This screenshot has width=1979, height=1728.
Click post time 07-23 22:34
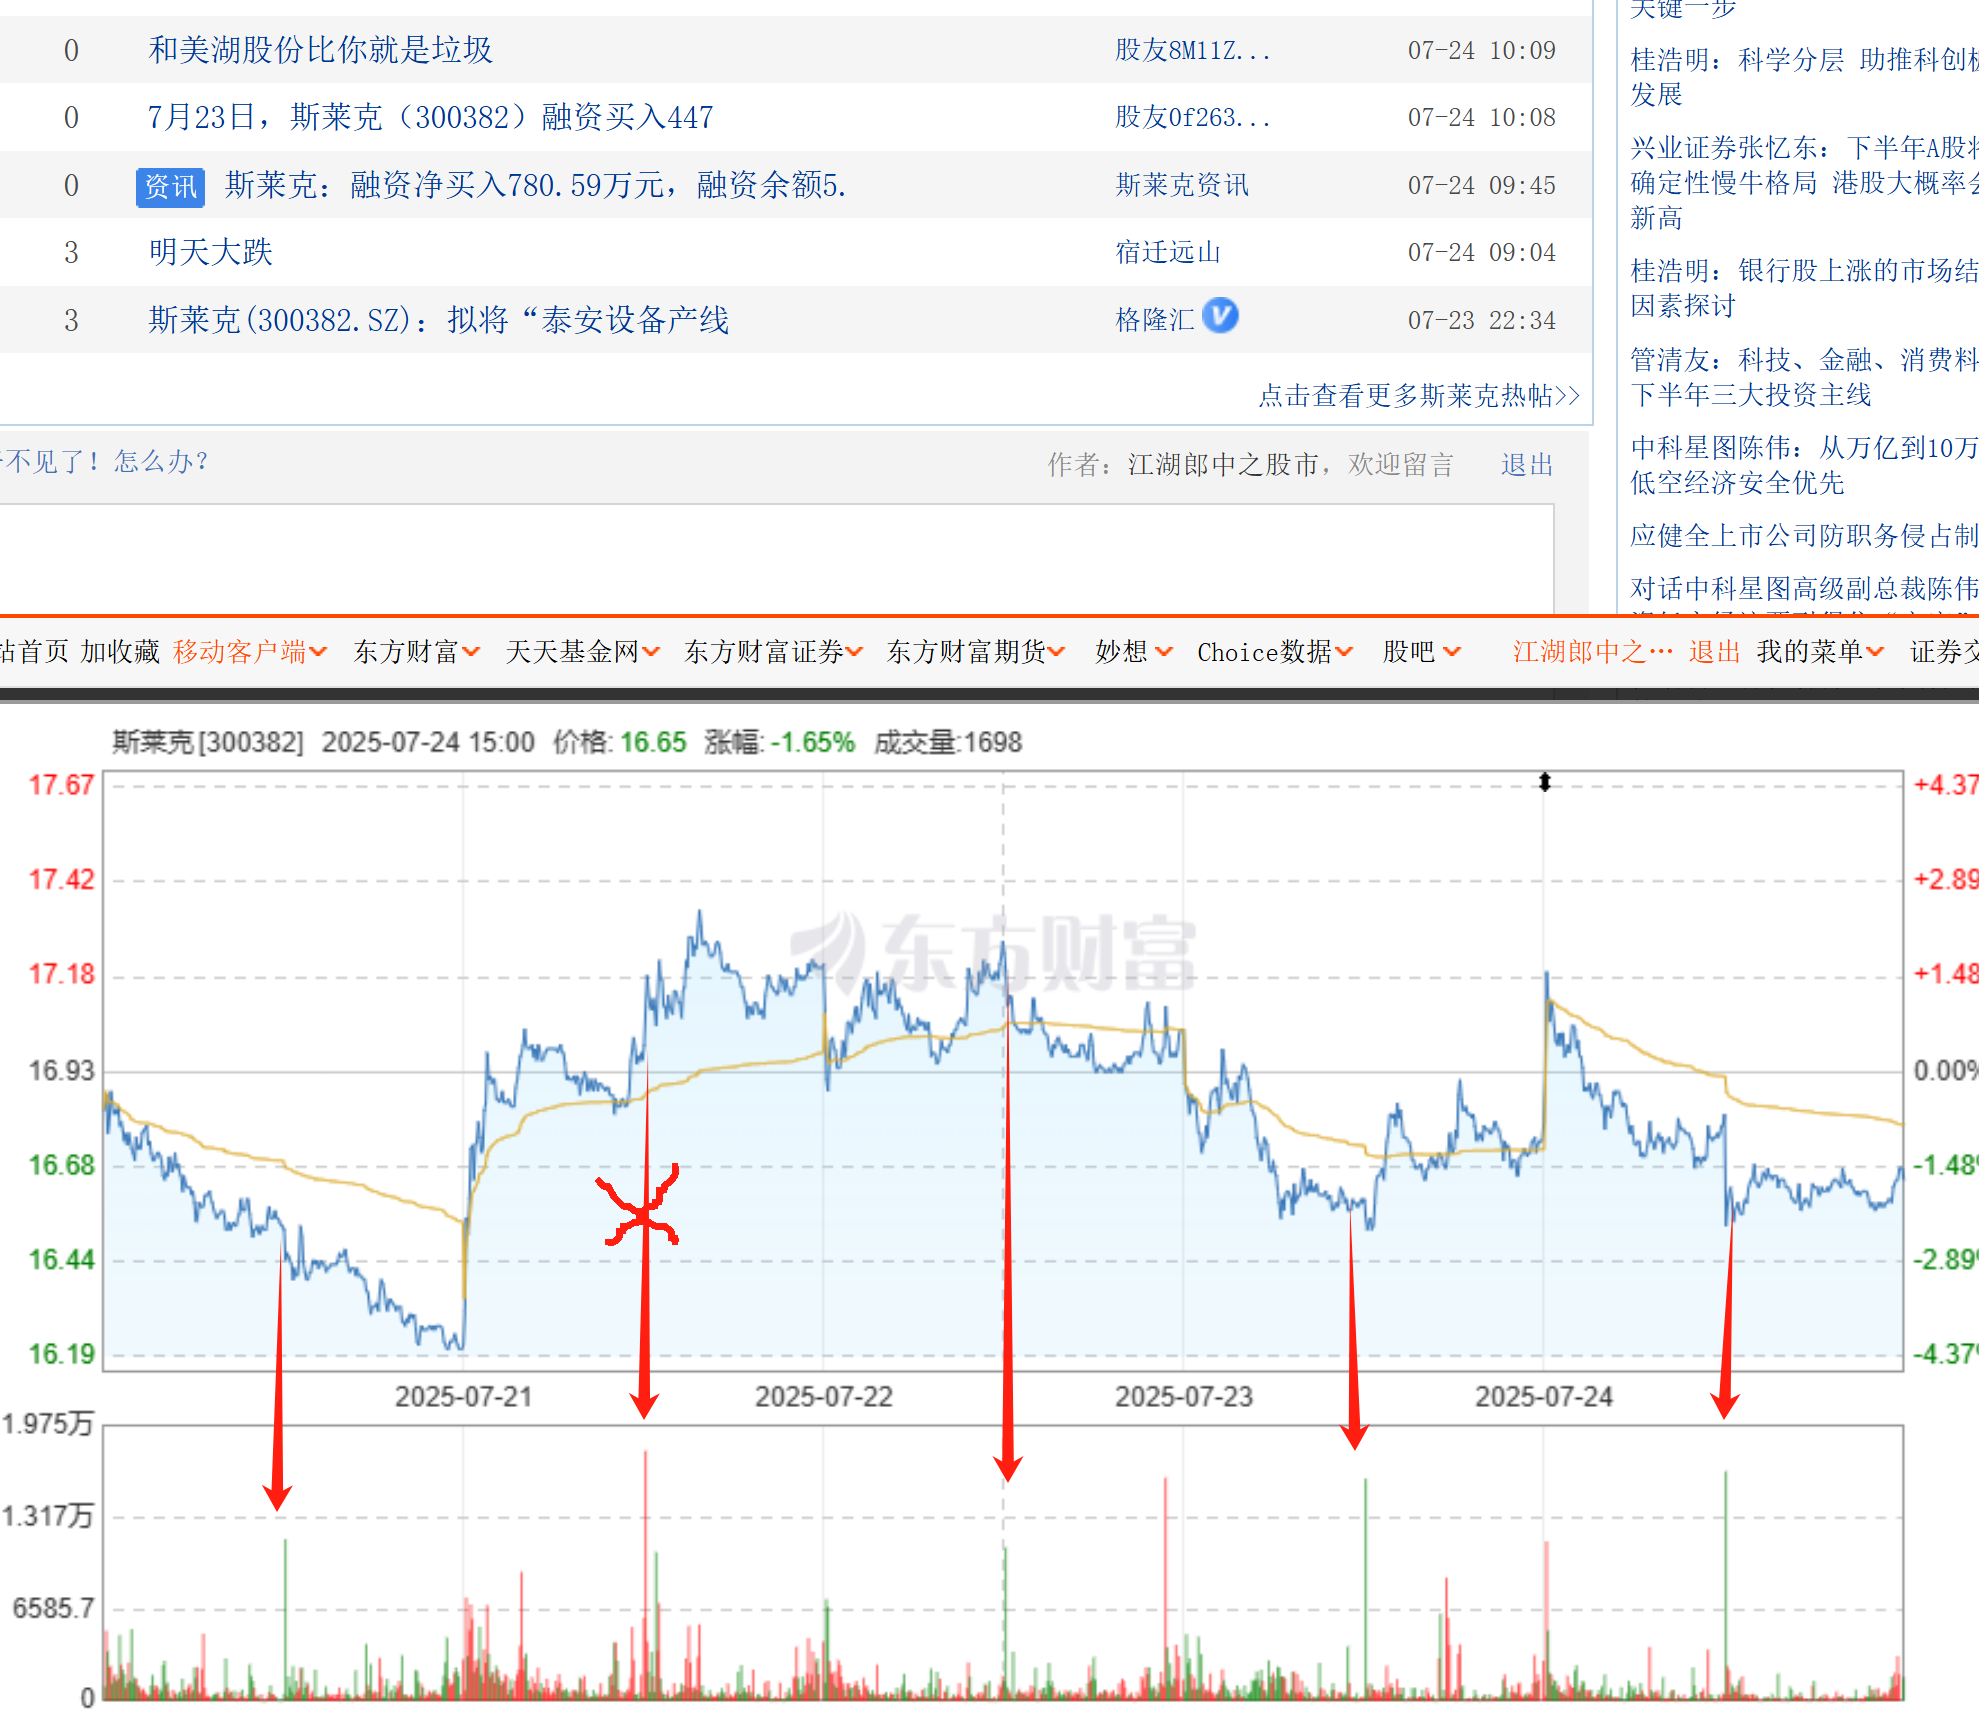[1482, 320]
